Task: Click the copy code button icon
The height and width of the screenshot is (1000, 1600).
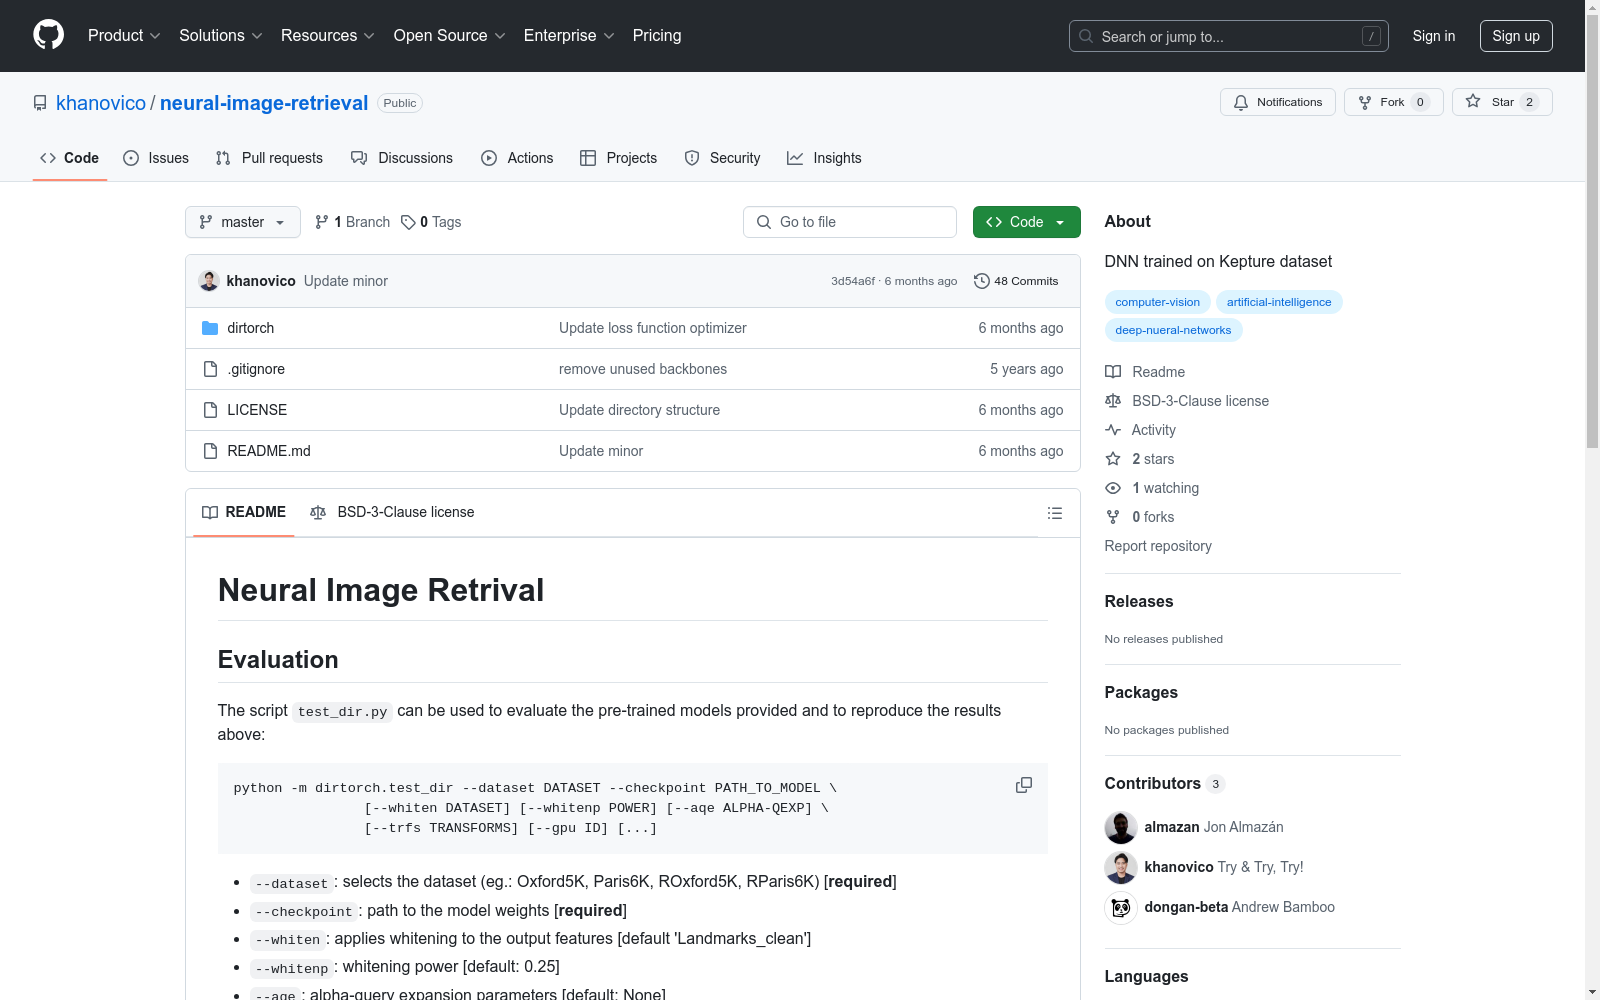Action: click(x=1024, y=786)
